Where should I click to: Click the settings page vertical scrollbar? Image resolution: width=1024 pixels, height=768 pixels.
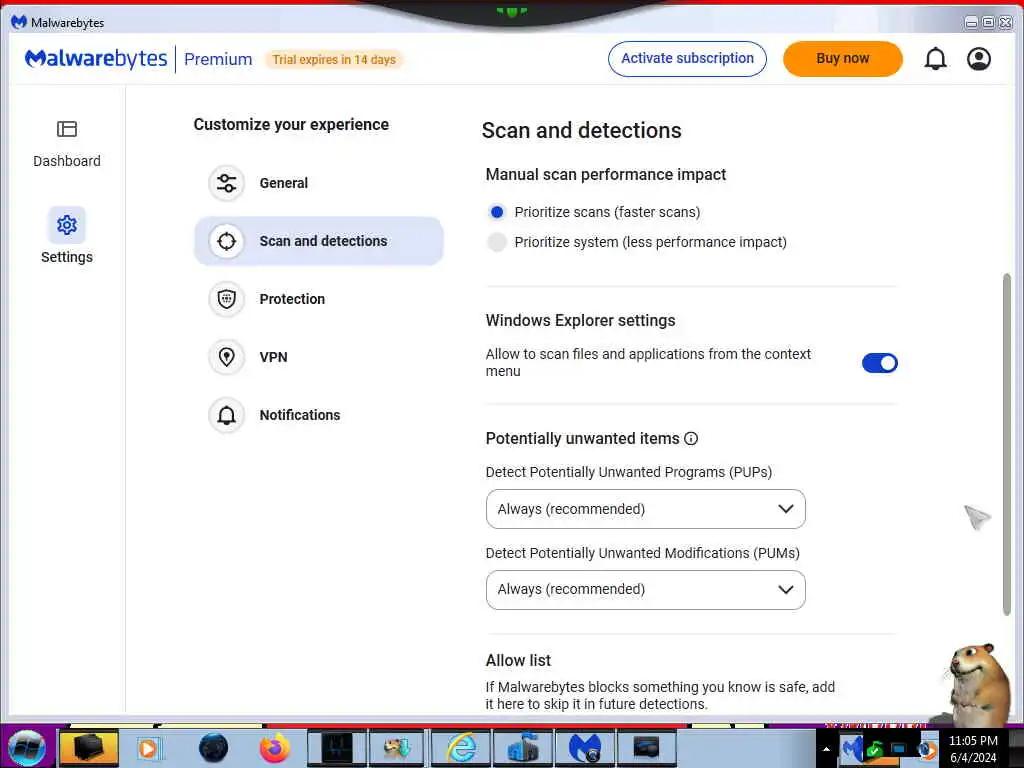[1006, 444]
